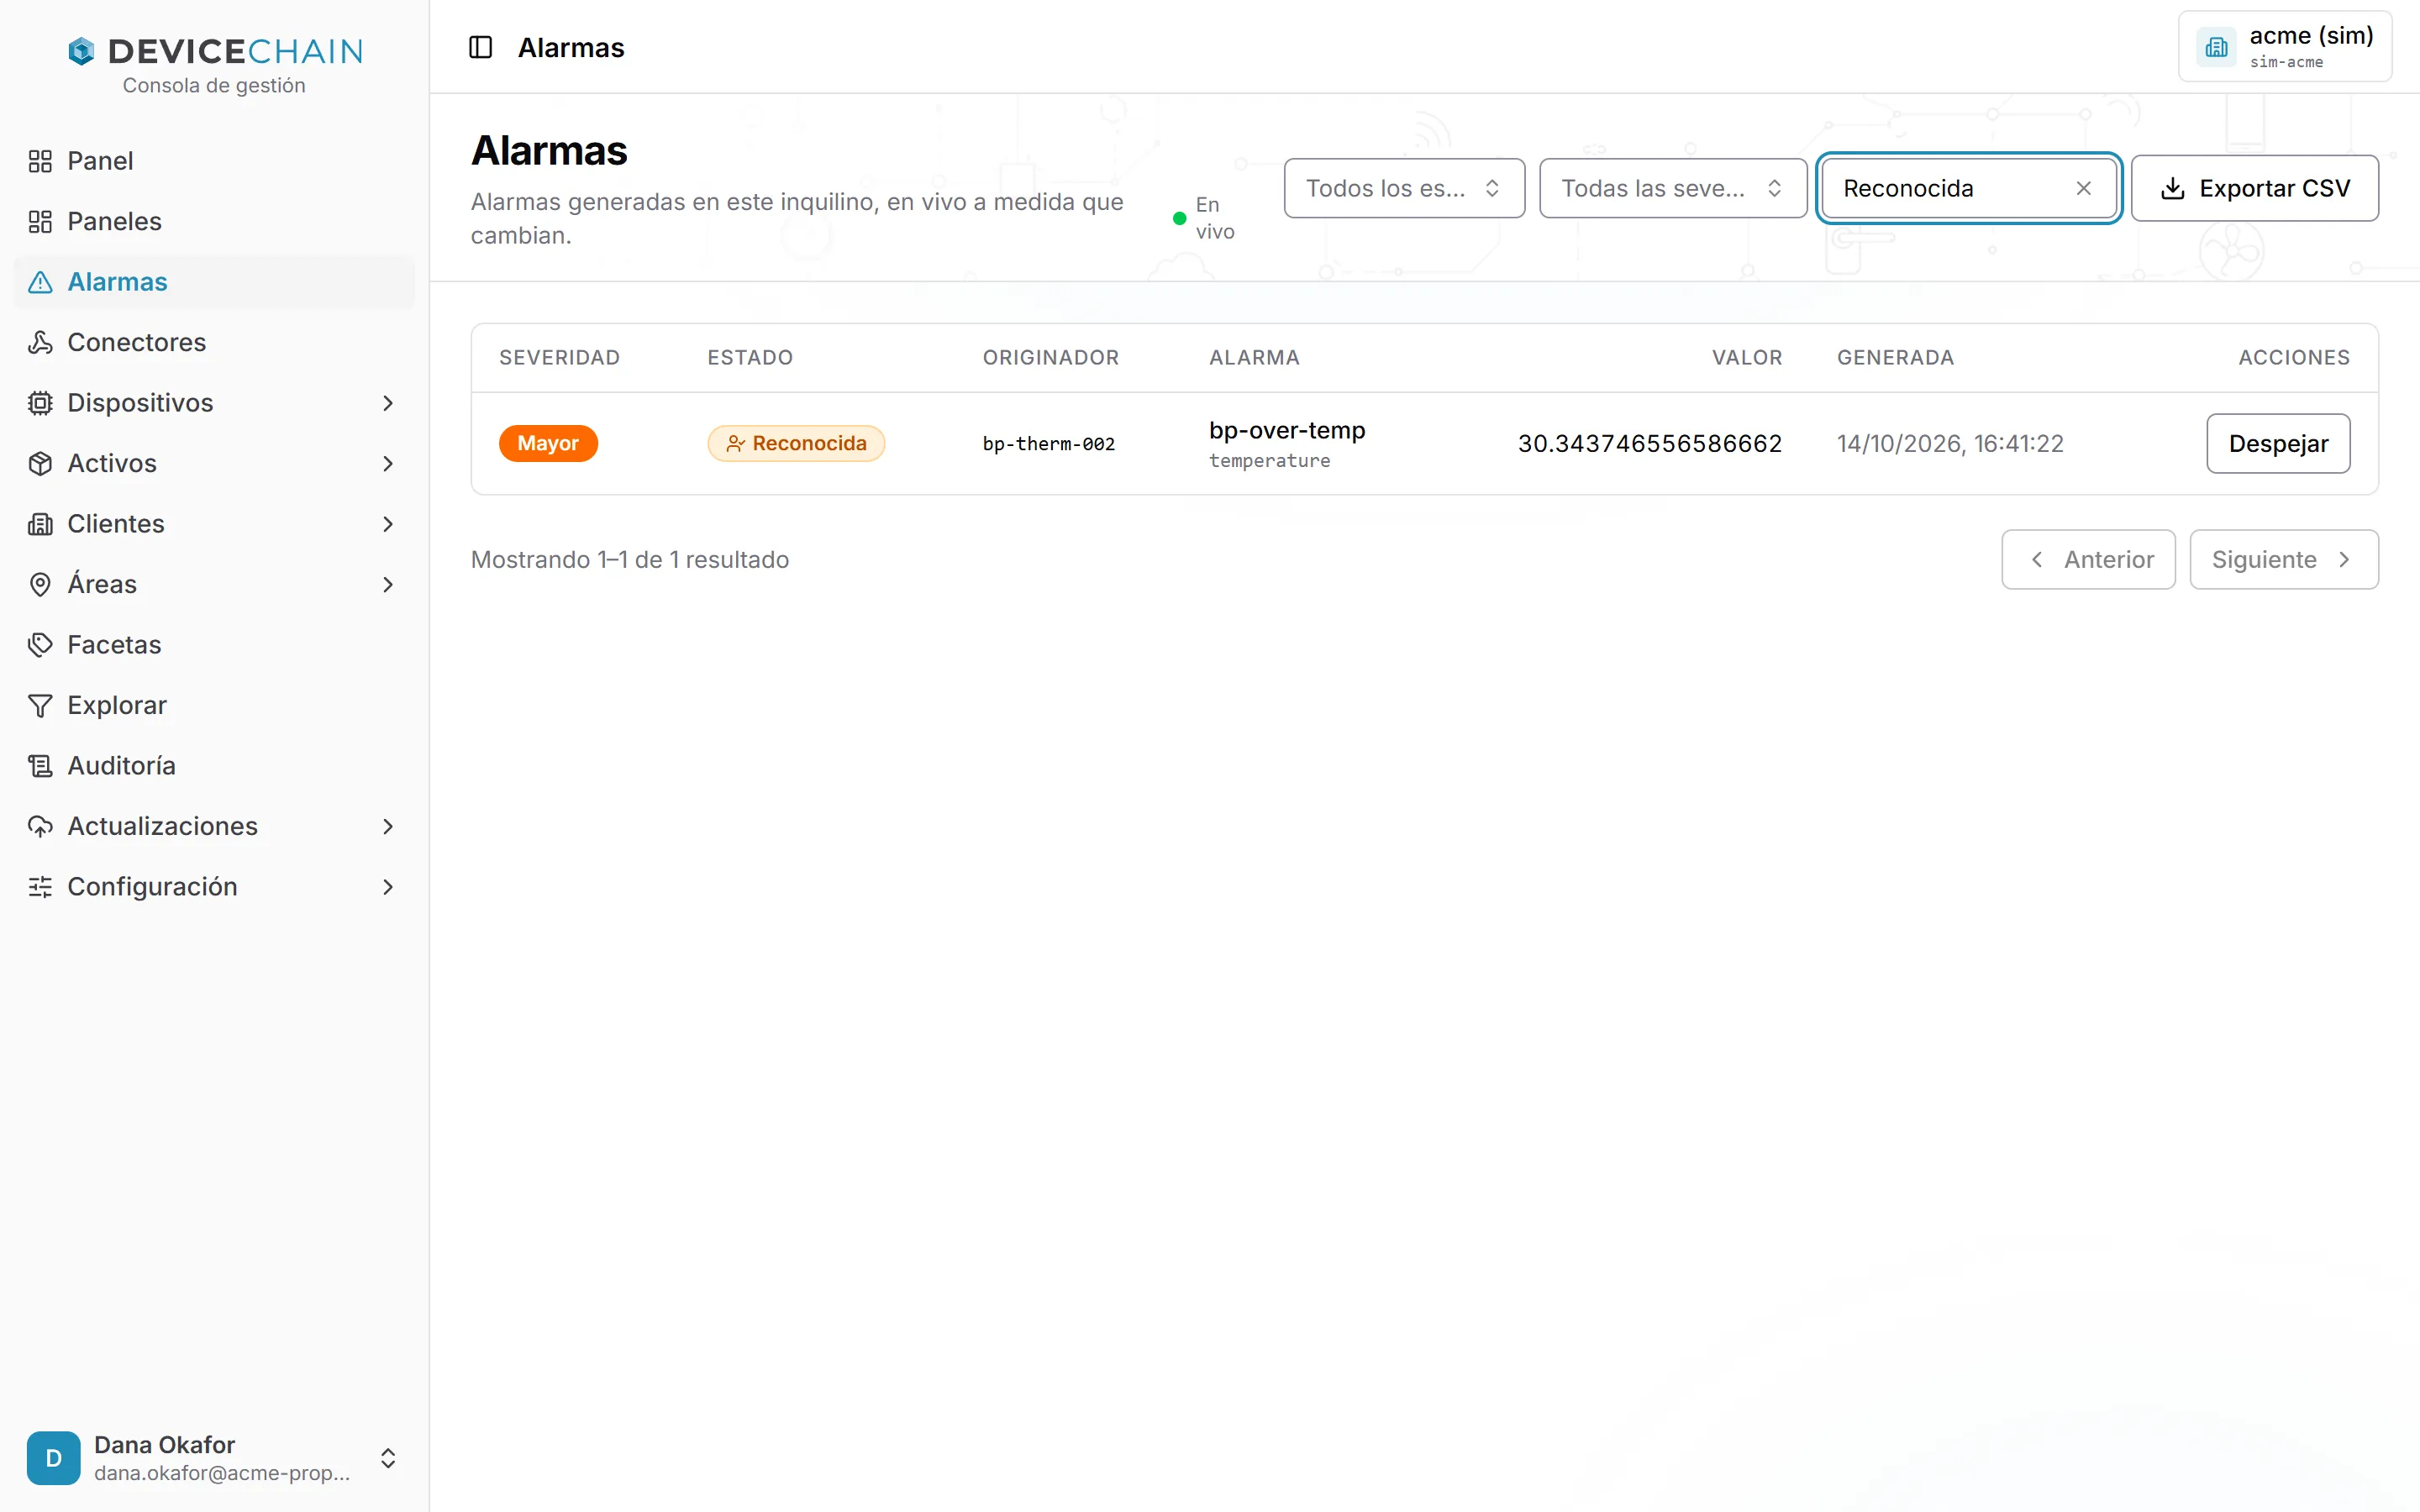2420x1512 pixels.
Task: Click the Configuración sliders icon
Action: [x=40, y=887]
